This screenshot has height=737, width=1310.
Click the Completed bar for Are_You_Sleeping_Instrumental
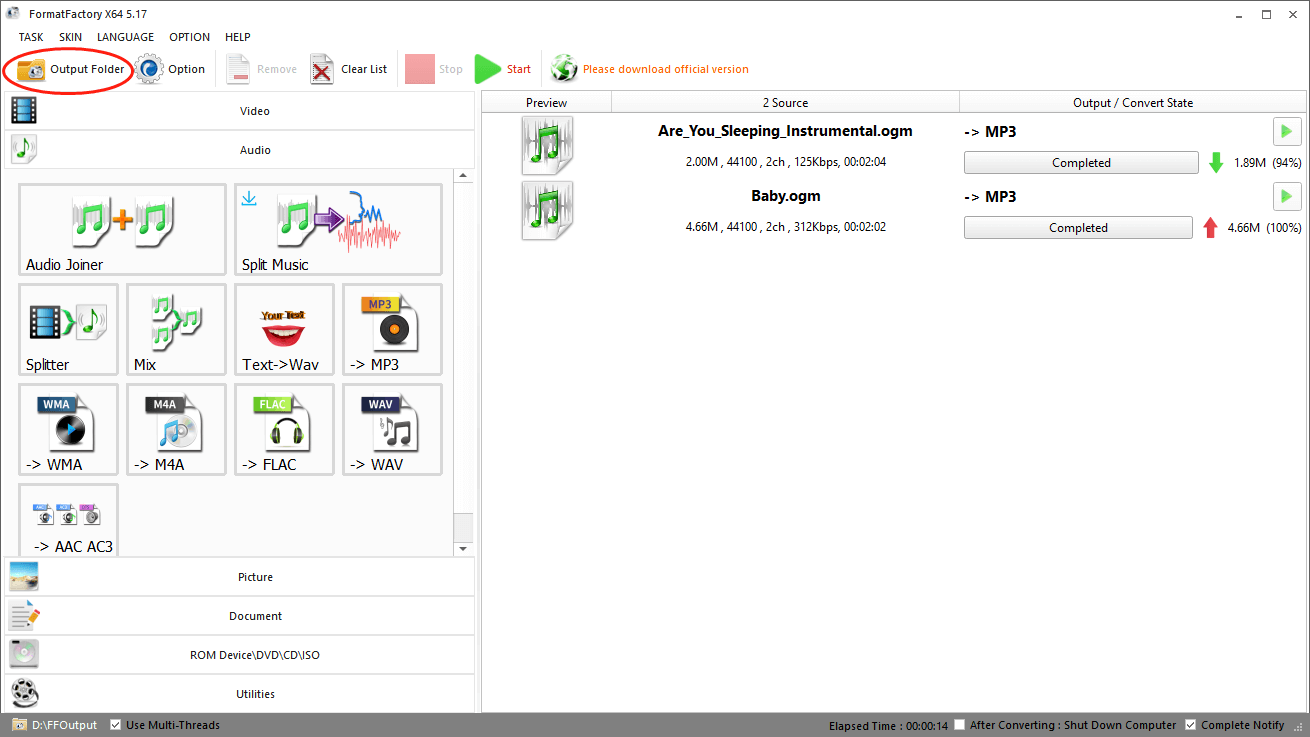(x=1081, y=163)
